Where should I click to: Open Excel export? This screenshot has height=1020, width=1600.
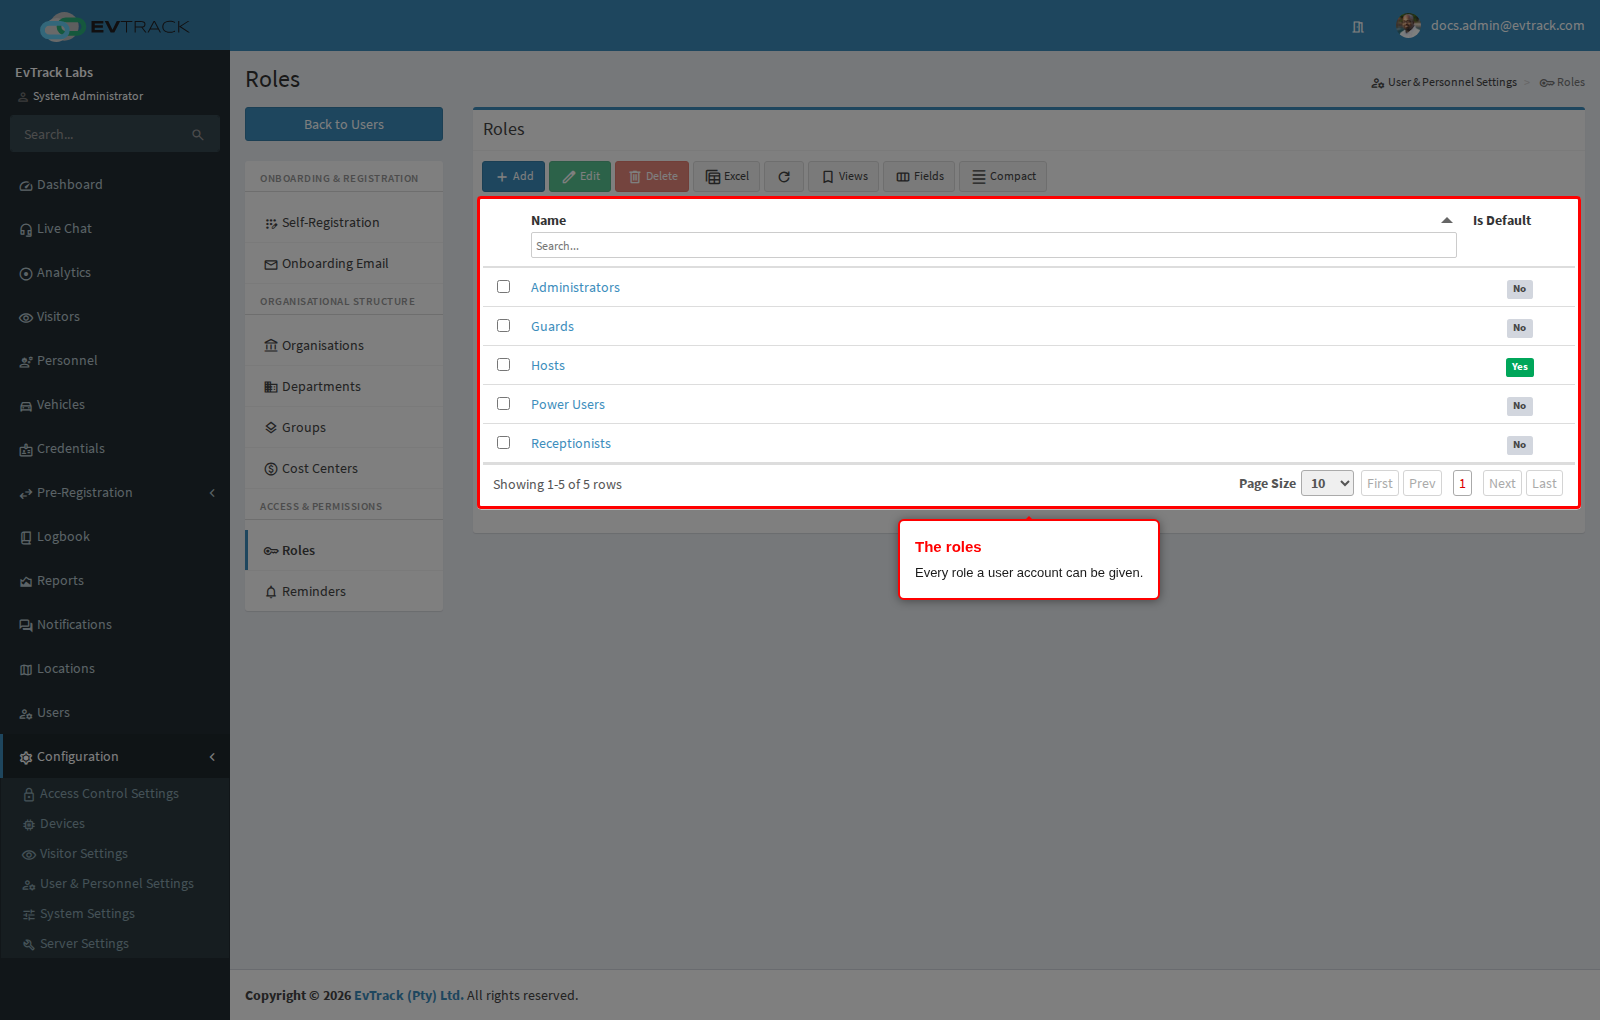tap(727, 177)
